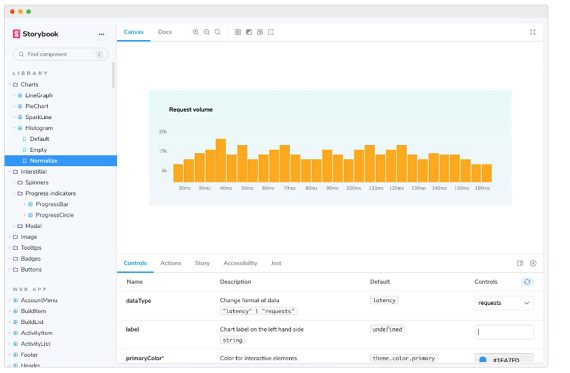Image resolution: width=570 pixels, height=373 pixels.
Task: Open the dataType requests dropdown
Action: click(504, 303)
